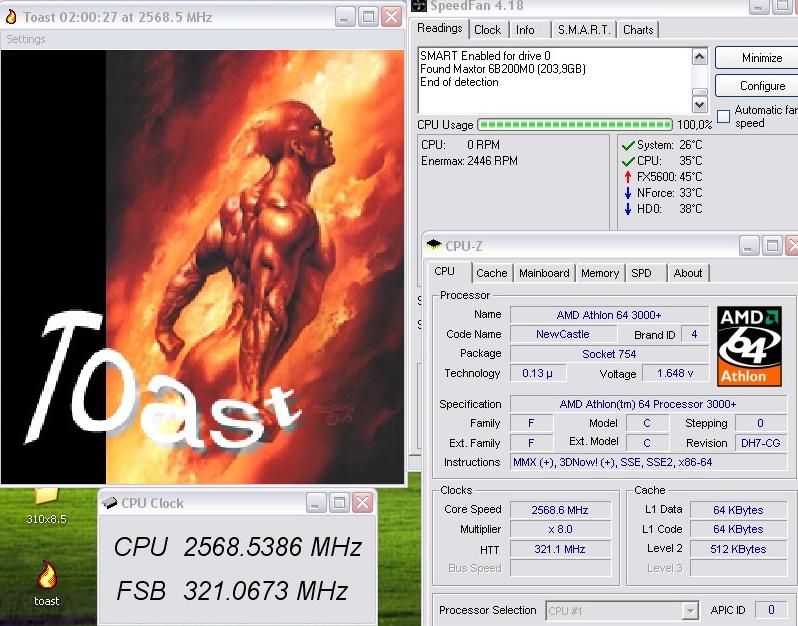Click the Brand ID value 4
Viewport: 798px width, 626px height.
pyautogui.click(x=694, y=334)
